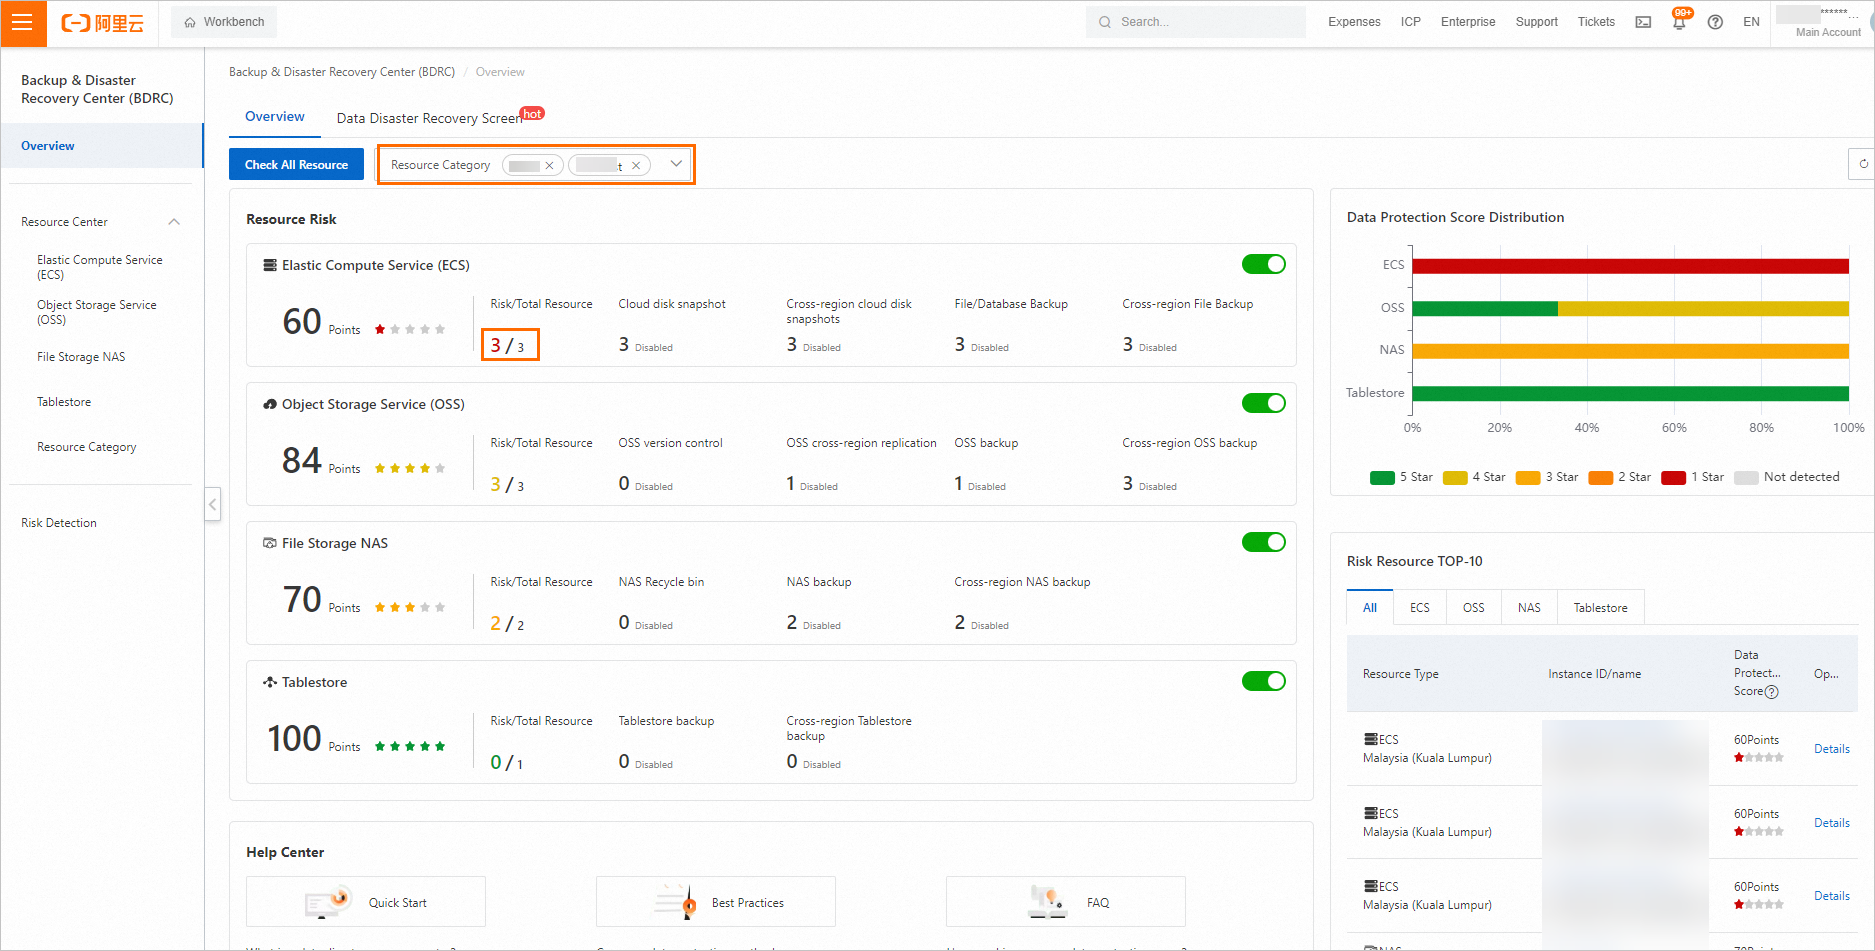Click the Check All Resource button
1875x951 pixels.
click(296, 164)
